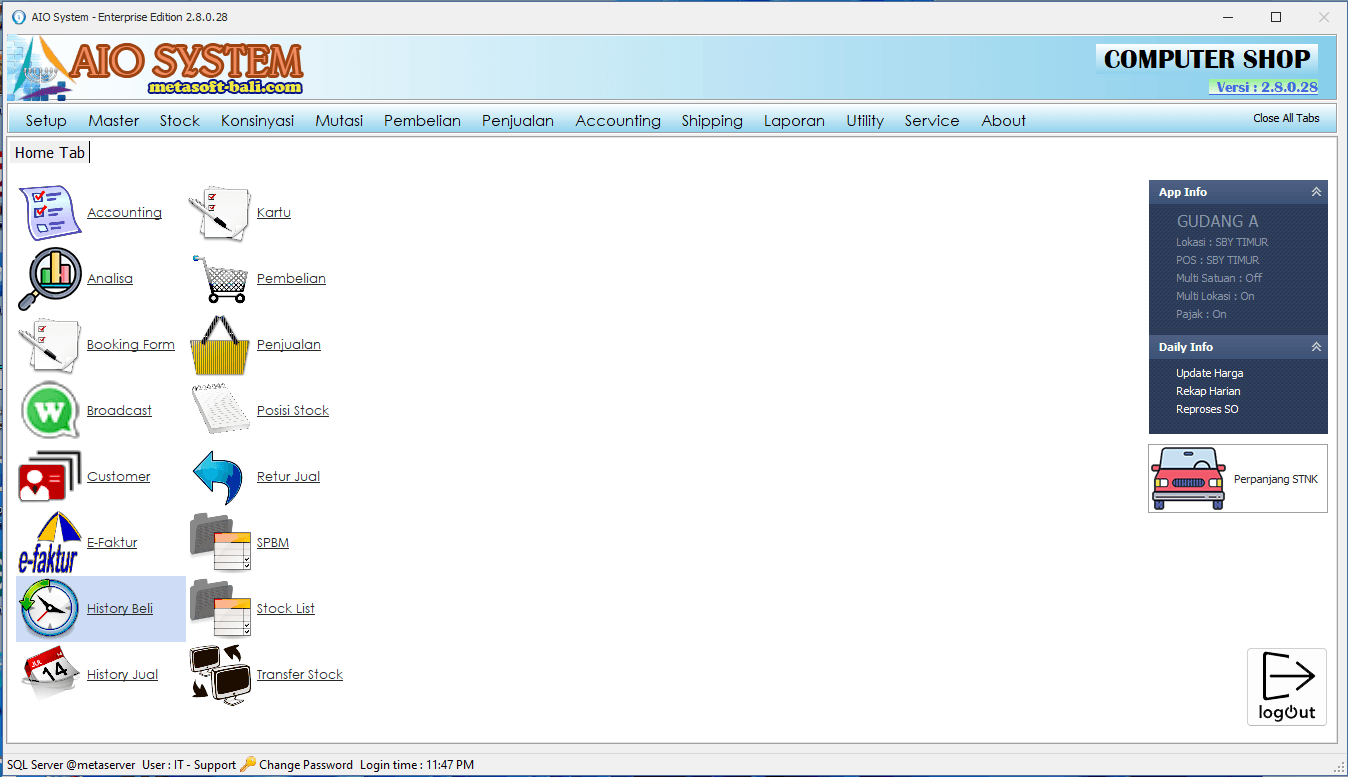This screenshot has width=1348, height=777.
Task: Click the Transfer Stock link label
Action: pos(300,674)
